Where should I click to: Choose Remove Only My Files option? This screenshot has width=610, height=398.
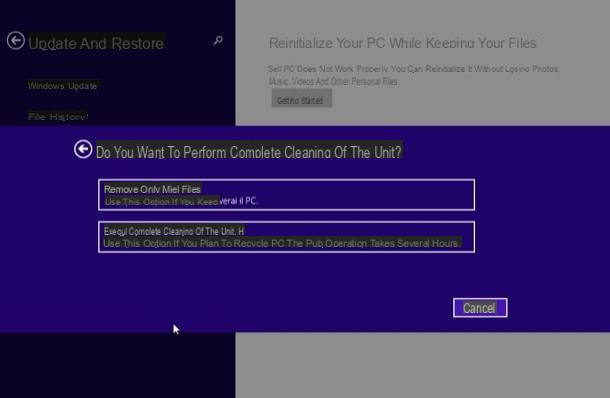point(286,195)
